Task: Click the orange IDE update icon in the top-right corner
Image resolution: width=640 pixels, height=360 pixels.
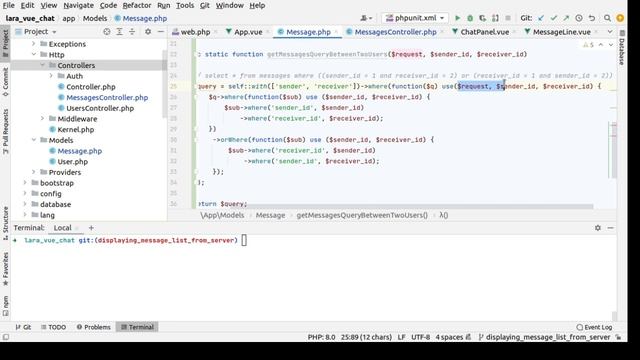Action: [x=620, y=18]
